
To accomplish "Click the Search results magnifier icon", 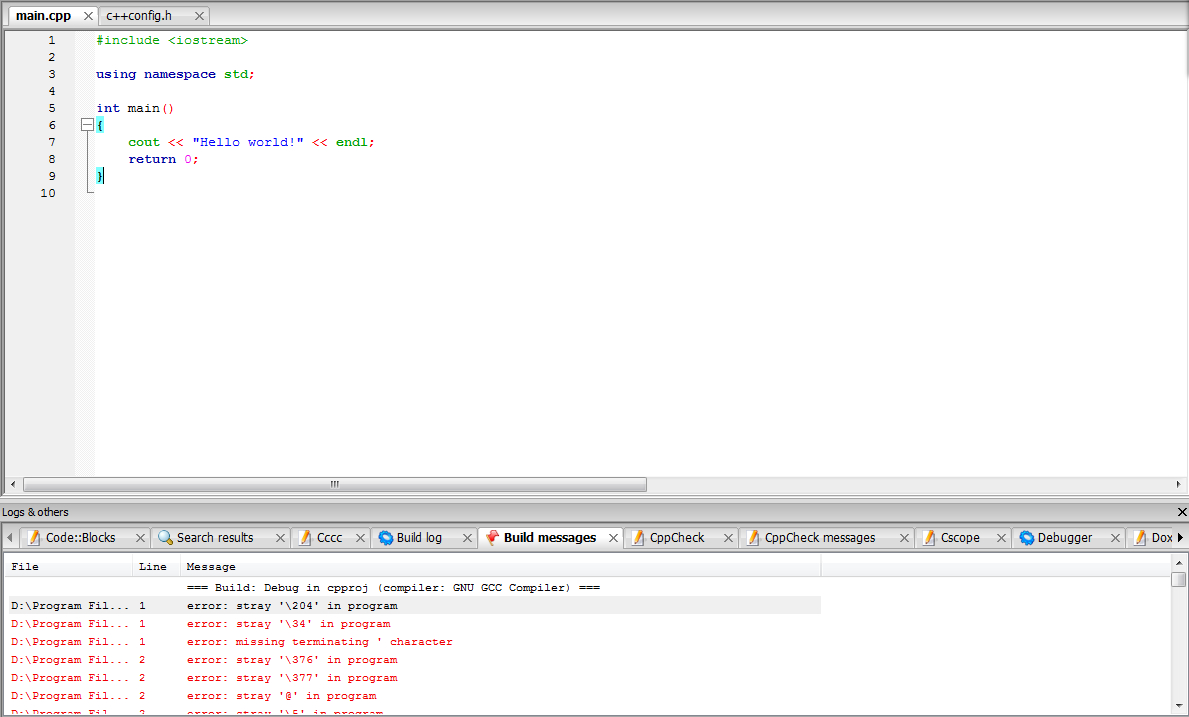I will [166, 538].
